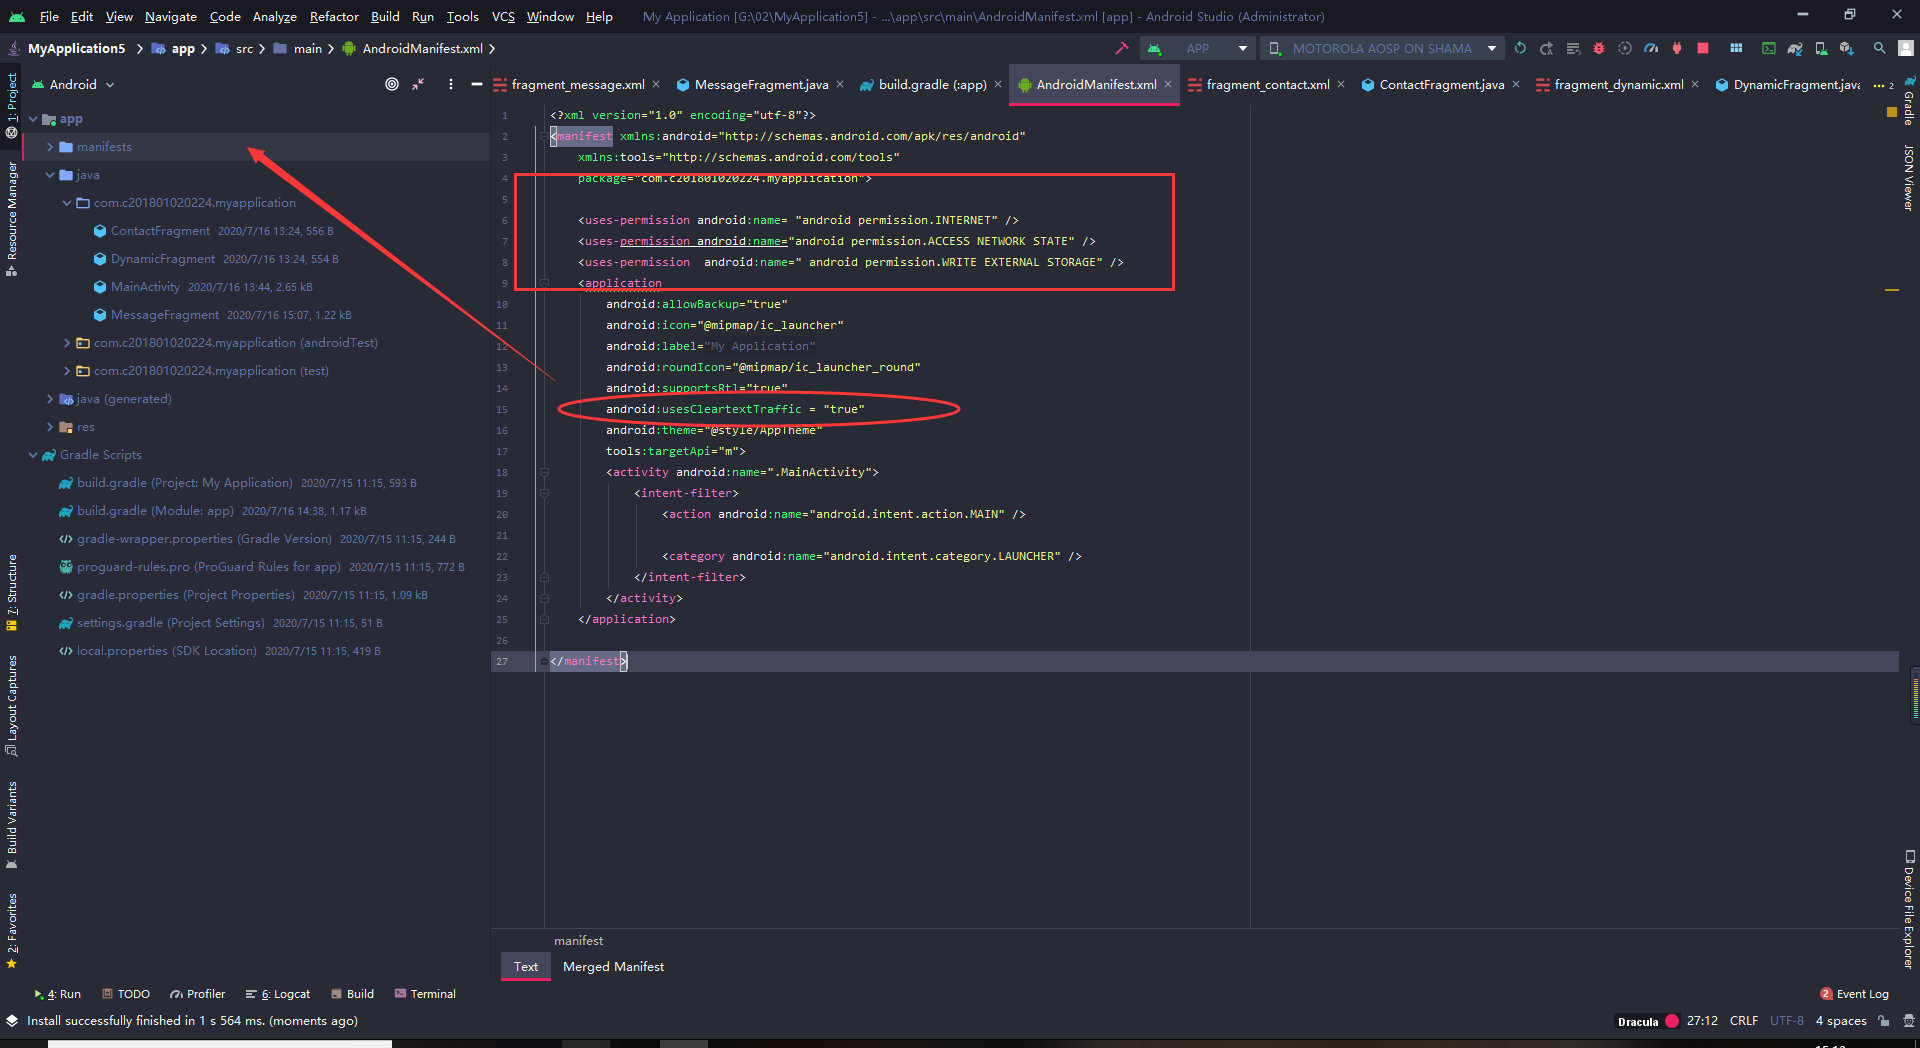Click the UTF-8 encoding selector
Viewport: 1920px width, 1048px height.
tap(1787, 1021)
